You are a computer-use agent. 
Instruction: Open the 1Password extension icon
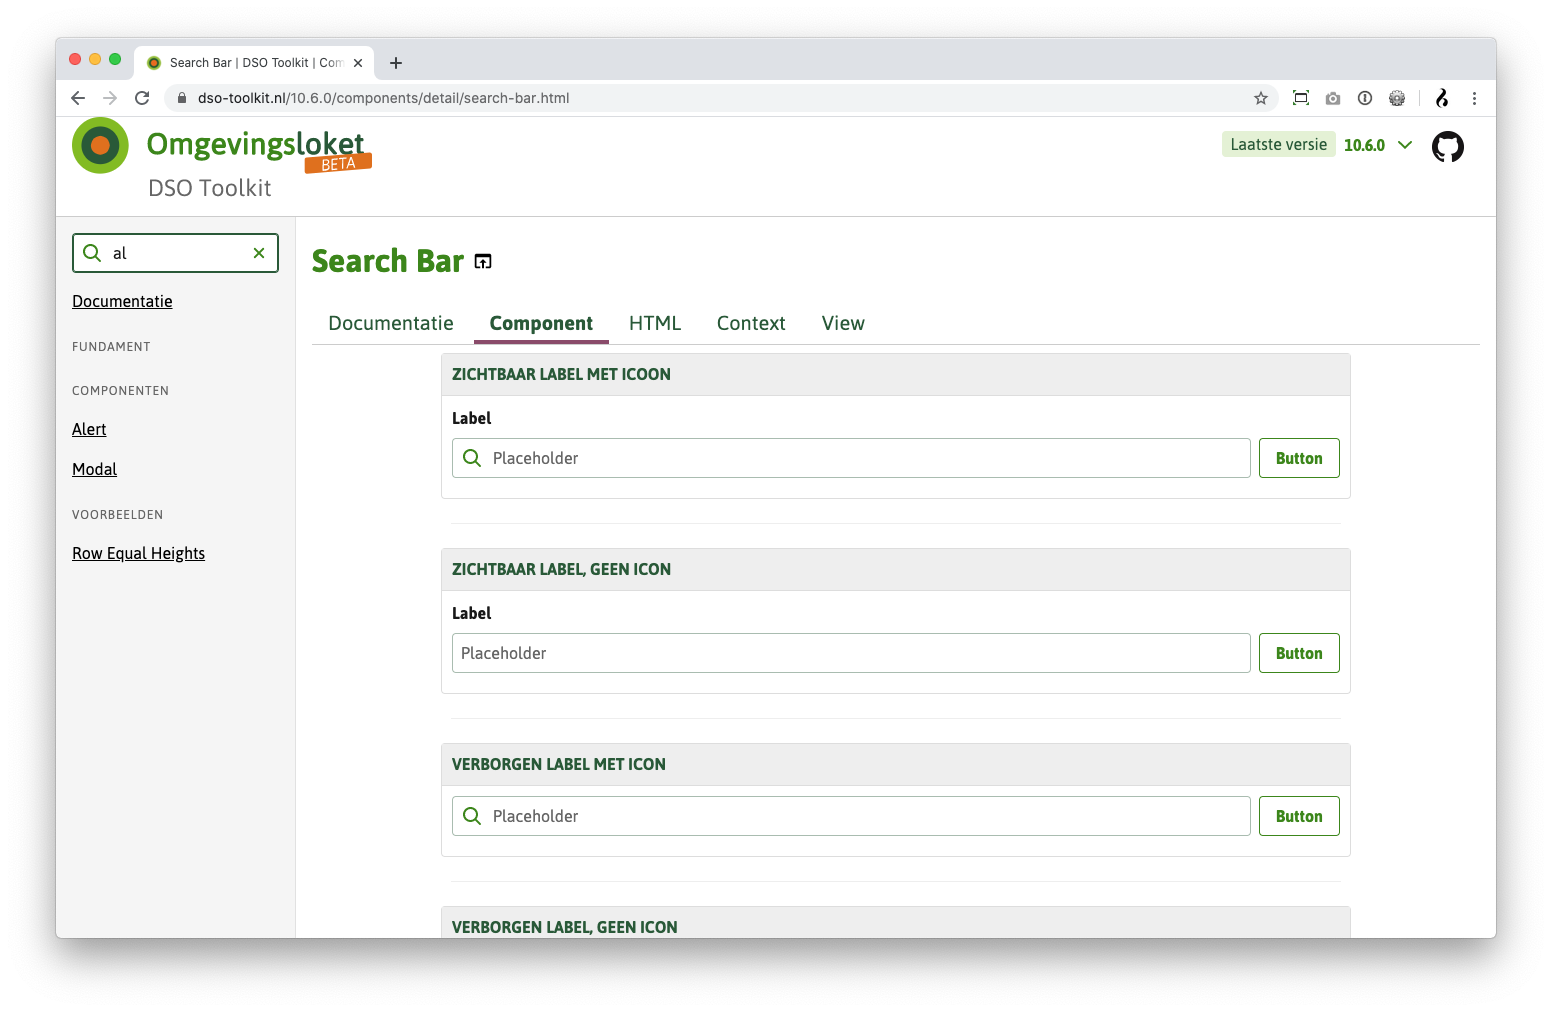[1365, 98]
